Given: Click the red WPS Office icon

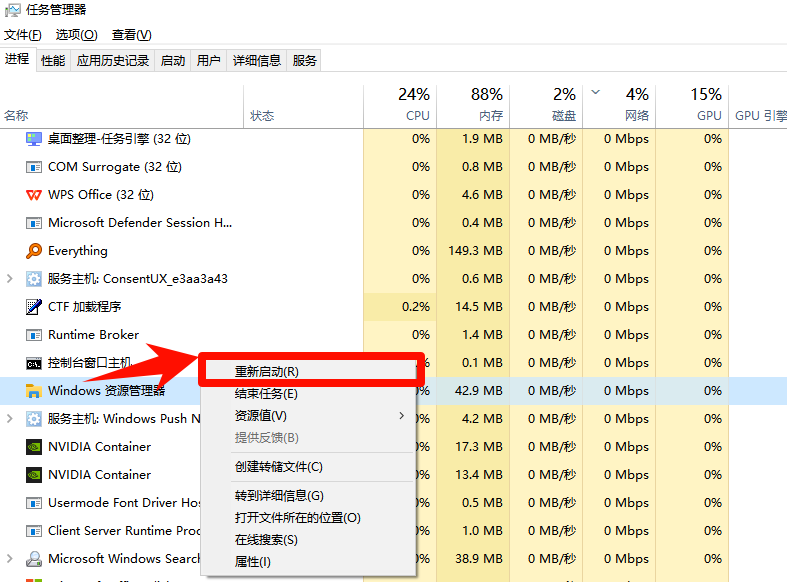Looking at the screenshot, I should click(34, 195).
